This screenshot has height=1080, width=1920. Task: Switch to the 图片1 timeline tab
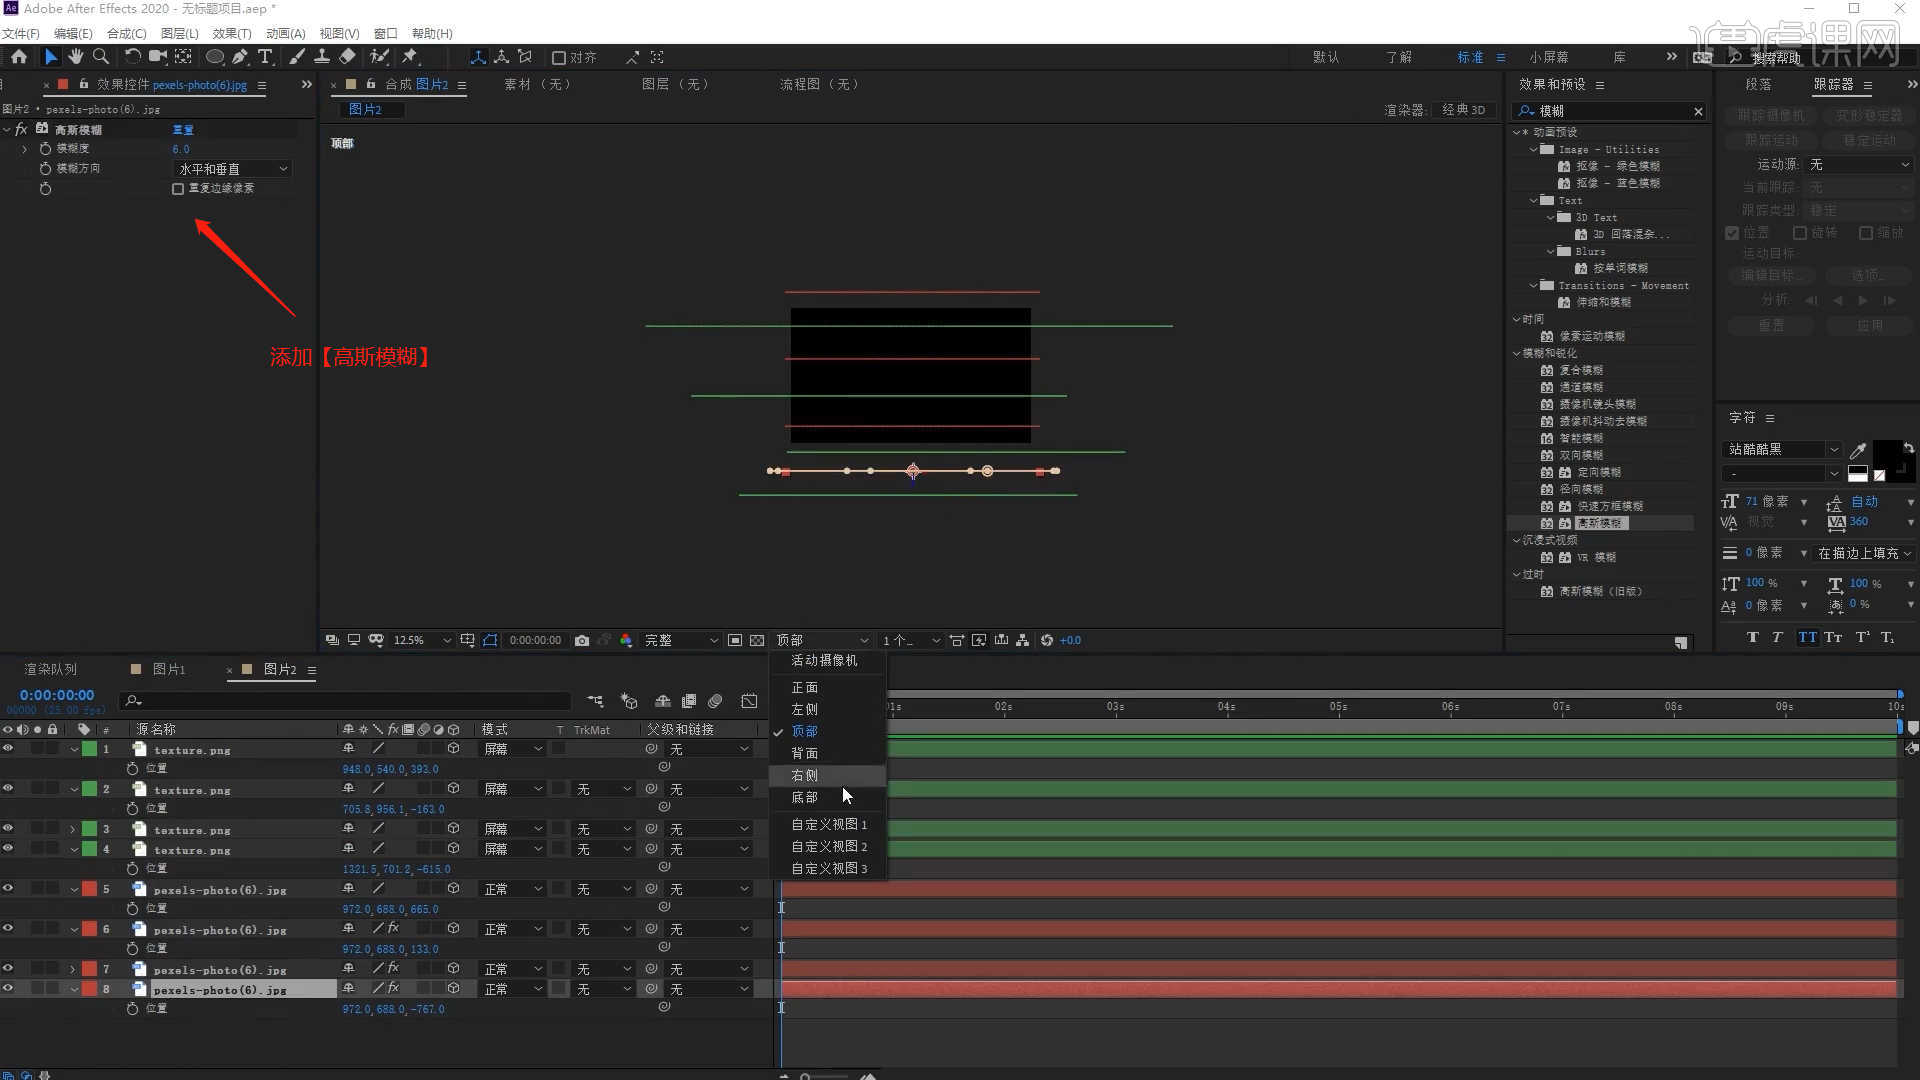coord(168,669)
